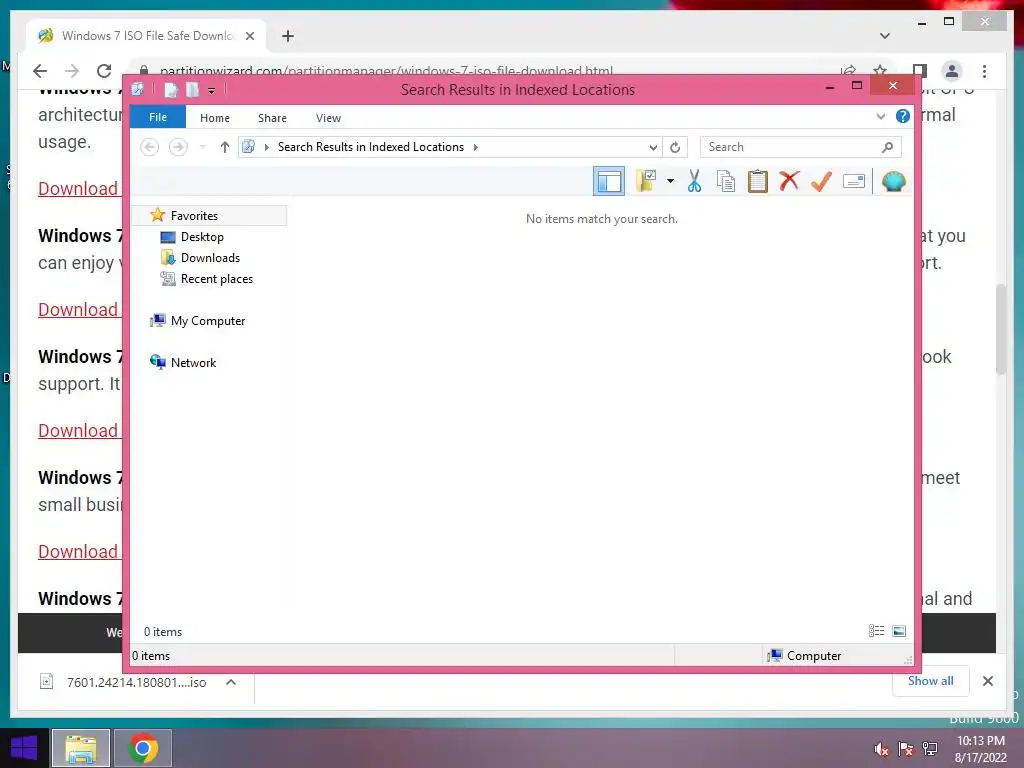Viewport: 1024px width, 768px height.
Task: Open Chrome tab search chevron
Action: coord(885,36)
